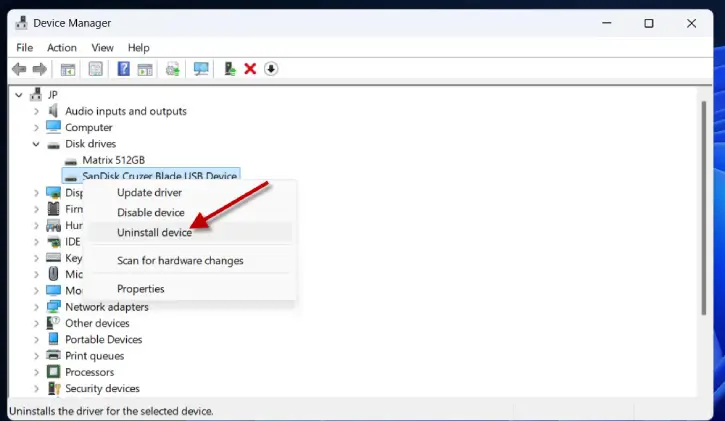Toggle the action pane toolbar icon
This screenshot has height=421, width=725.
coord(145,69)
